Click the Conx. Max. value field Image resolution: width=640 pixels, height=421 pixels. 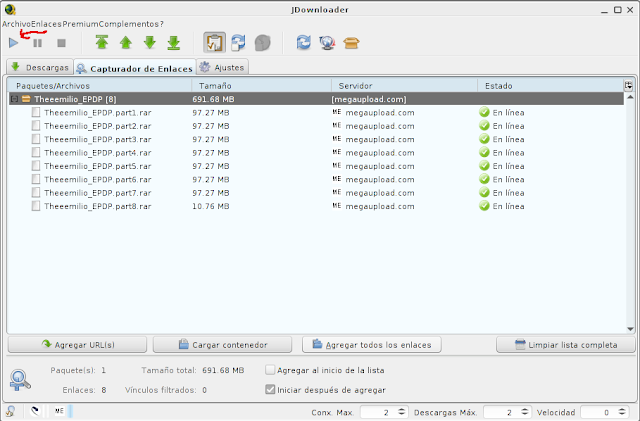coord(378,412)
